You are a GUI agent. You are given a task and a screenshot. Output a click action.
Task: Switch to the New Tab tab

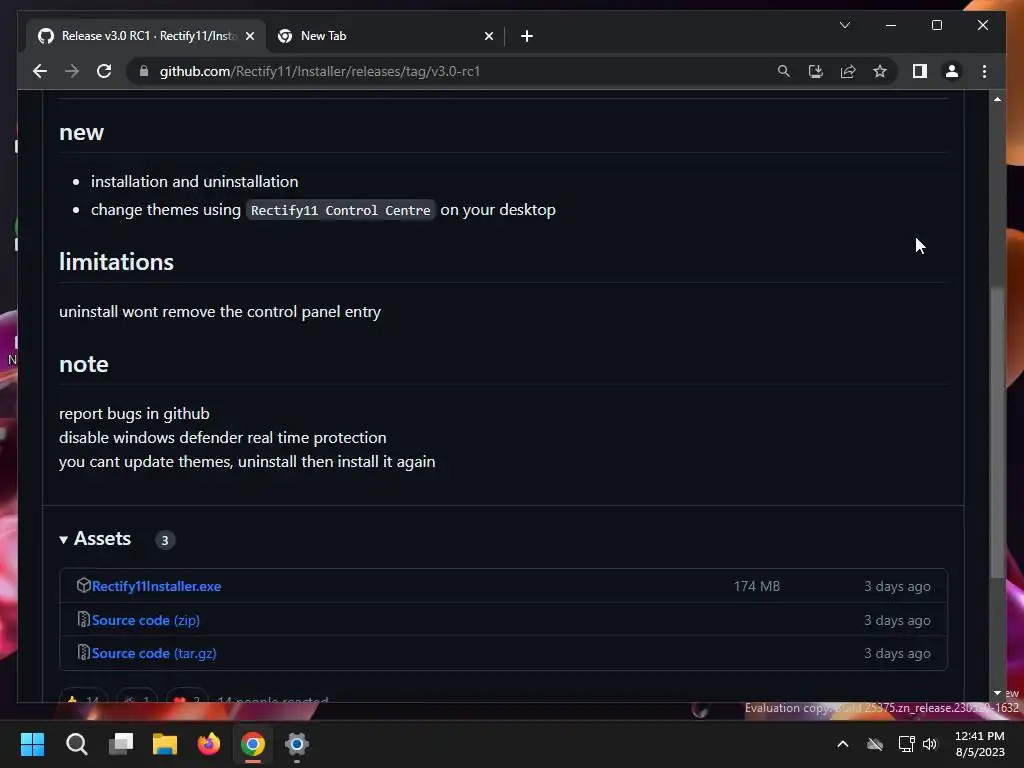coord(385,36)
